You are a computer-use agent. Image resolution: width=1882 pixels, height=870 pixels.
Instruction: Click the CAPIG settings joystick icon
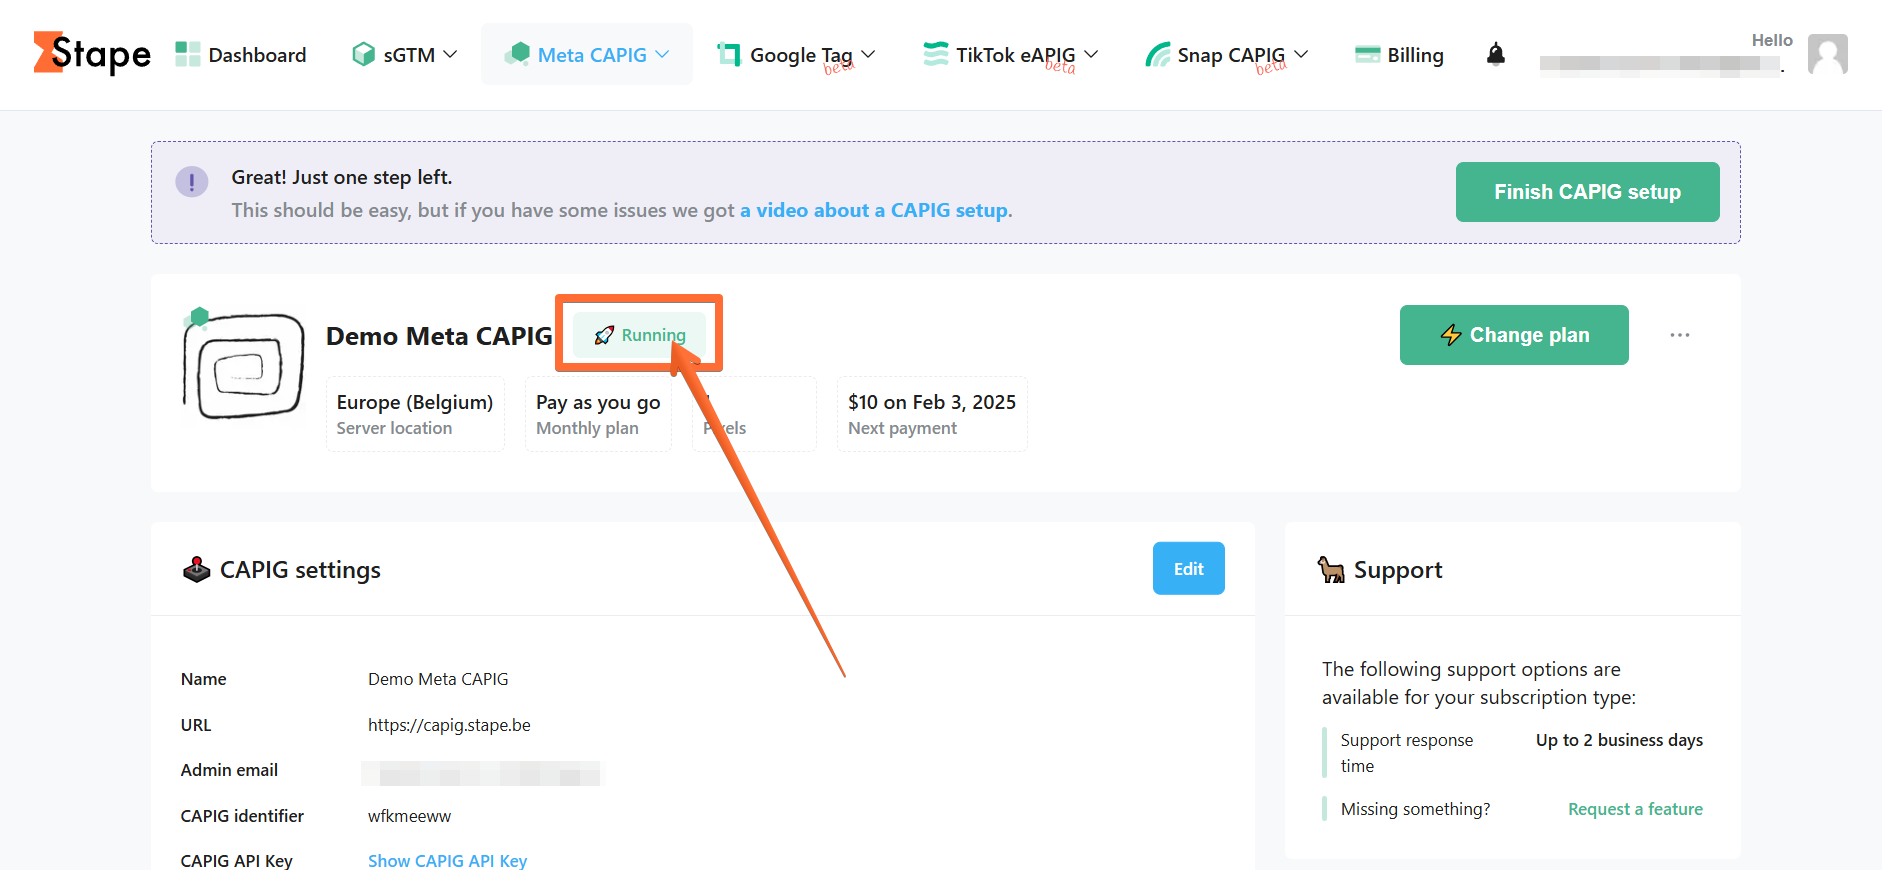pyautogui.click(x=196, y=569)
